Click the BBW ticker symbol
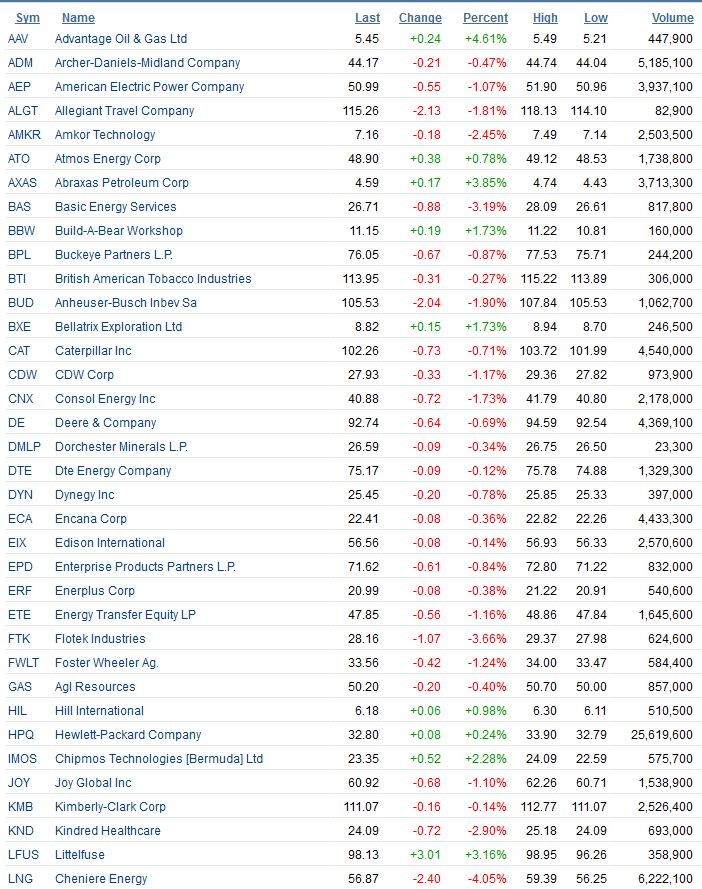Screen dimensions: 702x889 (x=22, y=231)
